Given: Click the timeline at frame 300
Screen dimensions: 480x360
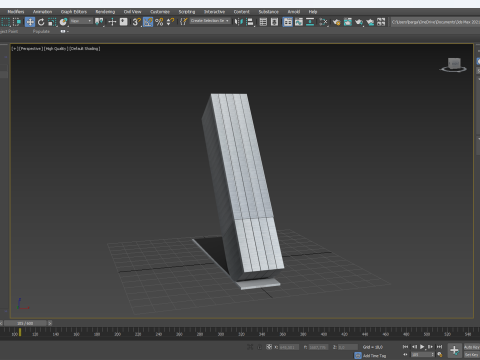Looking at the screenshot, I should [x=221, y=334].
